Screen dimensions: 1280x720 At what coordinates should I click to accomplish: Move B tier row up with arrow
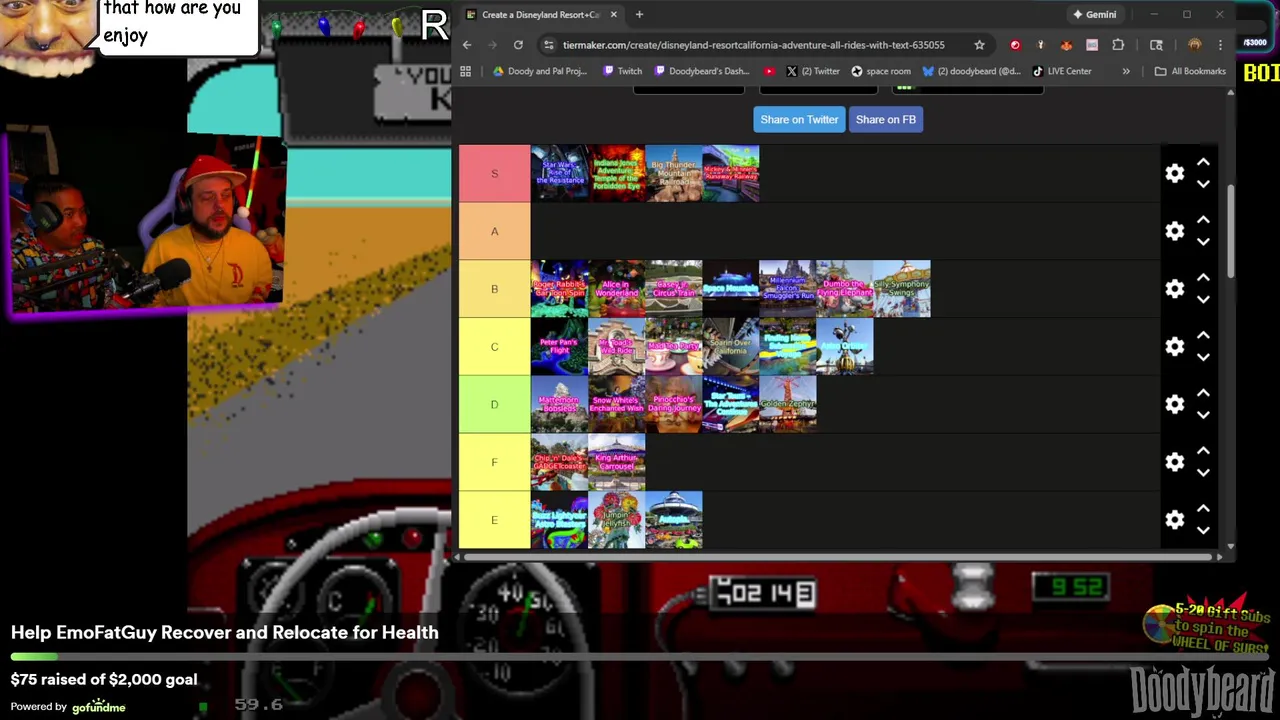click(1204, 277)
